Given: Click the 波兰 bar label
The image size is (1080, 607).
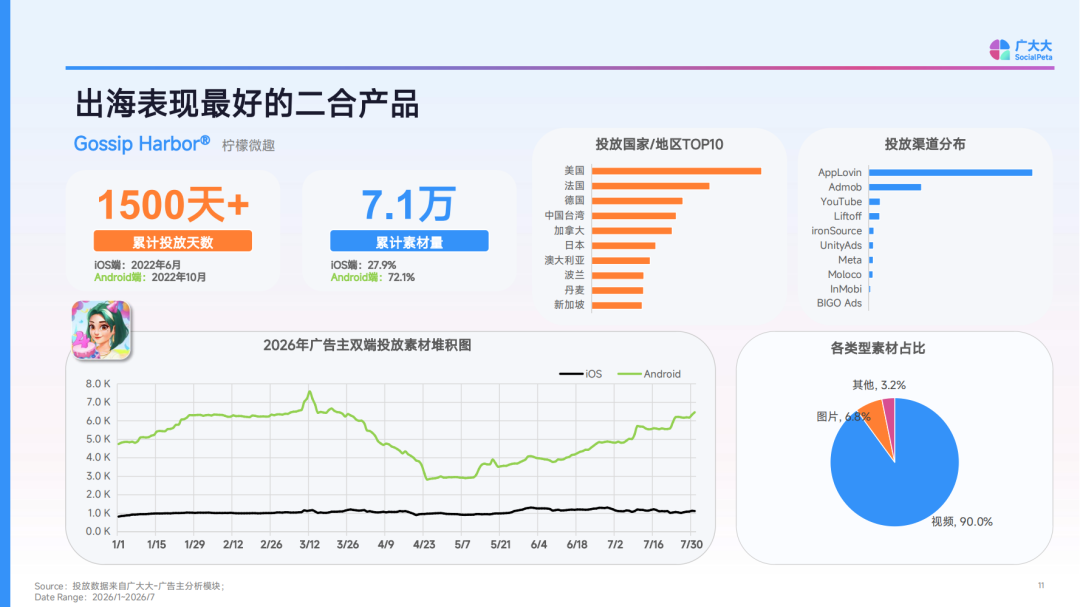Looking at the screenshot, I should 574,275.
